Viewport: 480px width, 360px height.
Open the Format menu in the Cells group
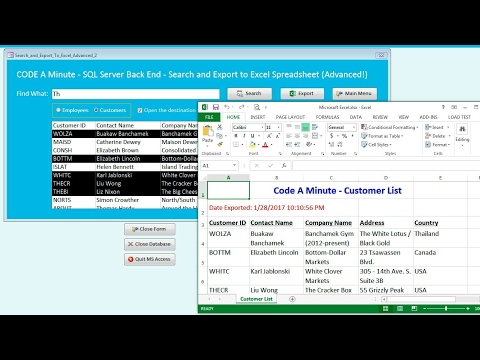(438, 144)
